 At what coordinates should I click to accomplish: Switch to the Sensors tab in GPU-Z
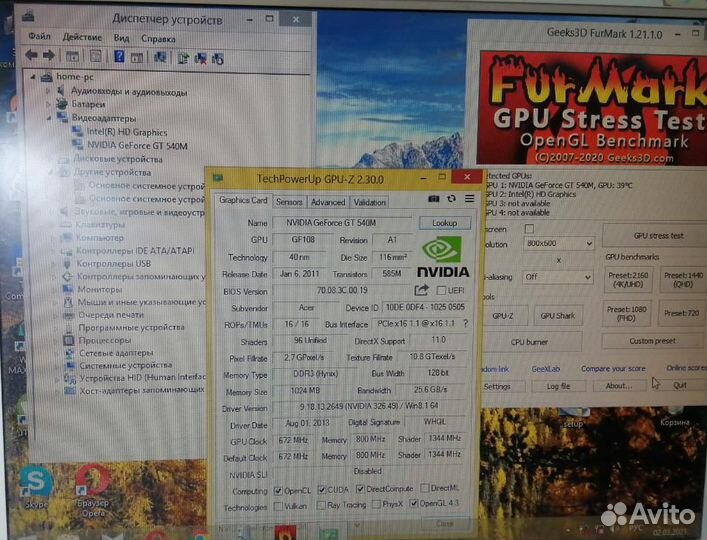pyautogui.click(x=289, y=202)
